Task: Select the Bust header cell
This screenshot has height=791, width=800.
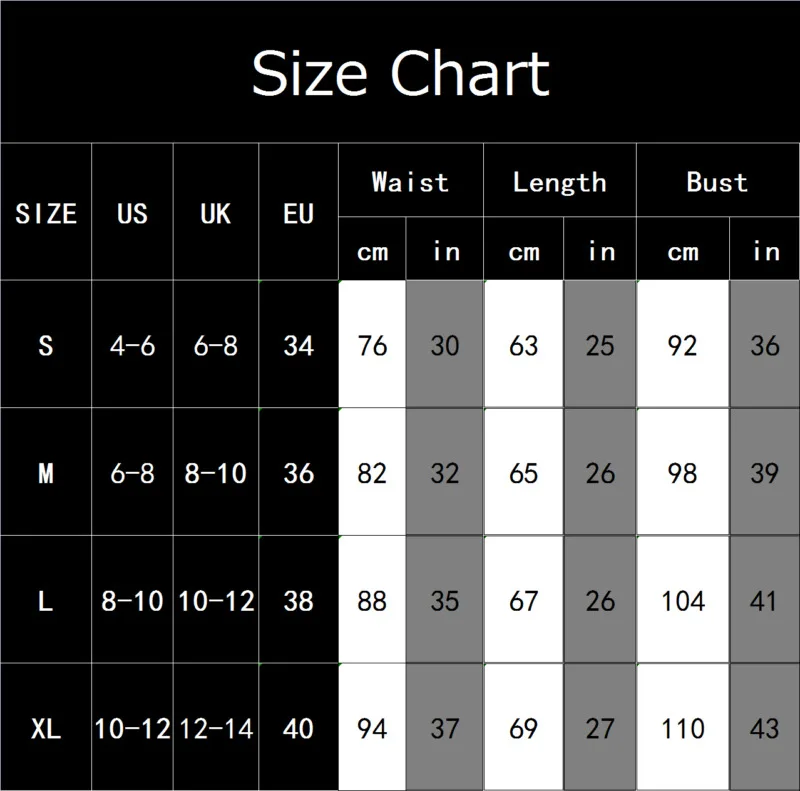Action: tap(717, 182)
